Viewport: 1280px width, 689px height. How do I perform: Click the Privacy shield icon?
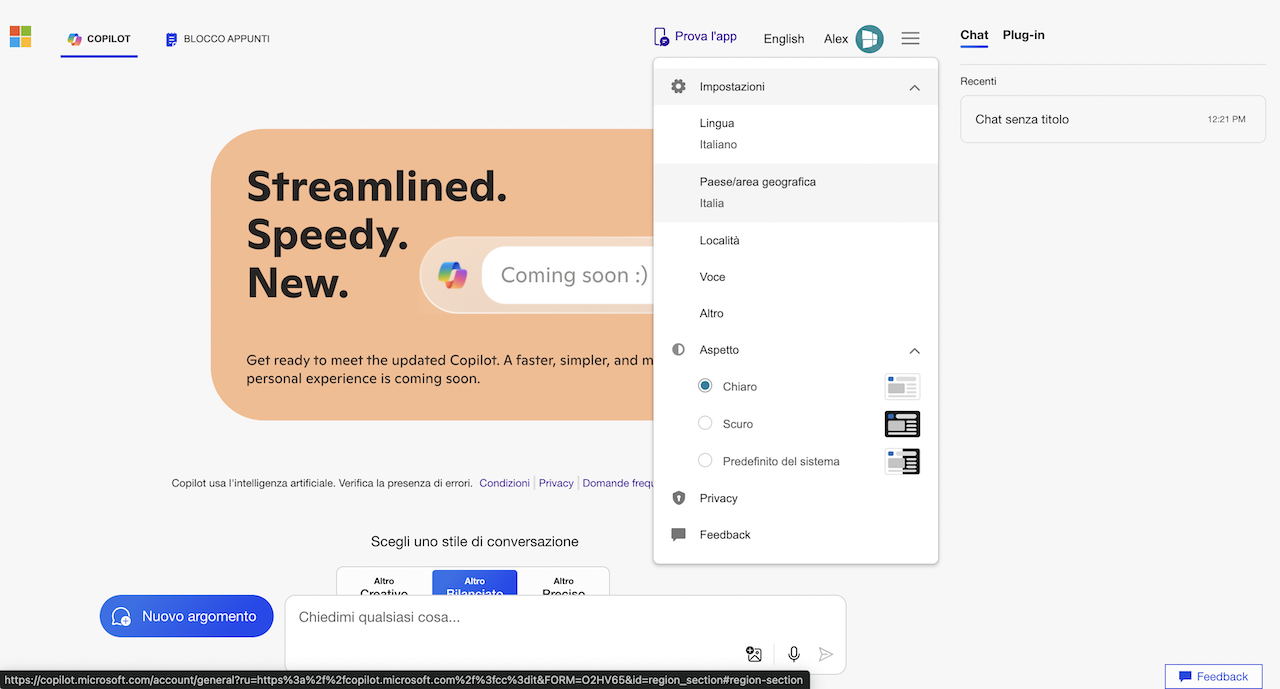[679, 498]
